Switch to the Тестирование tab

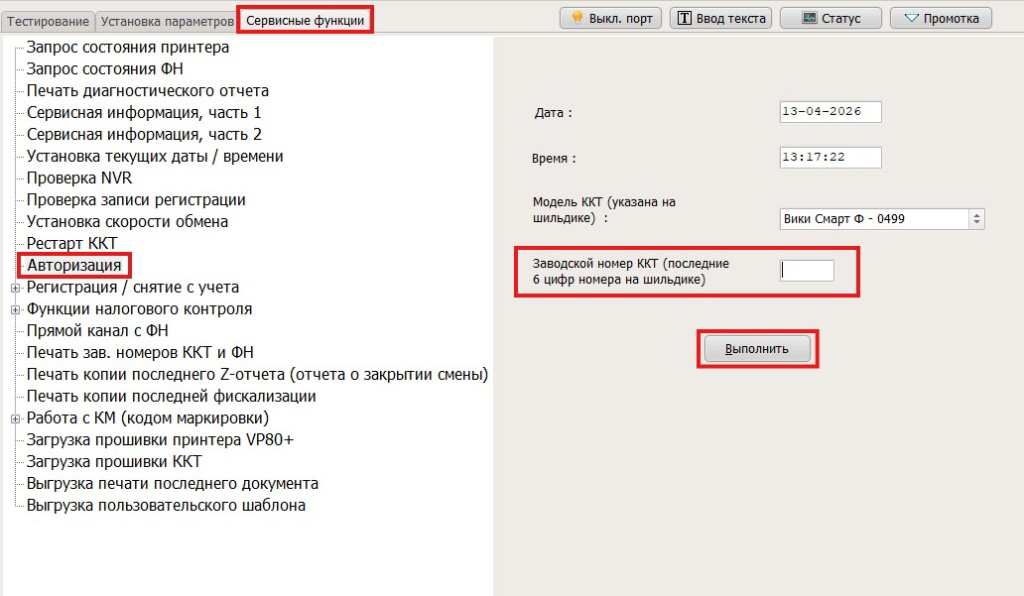coord(48,20)
